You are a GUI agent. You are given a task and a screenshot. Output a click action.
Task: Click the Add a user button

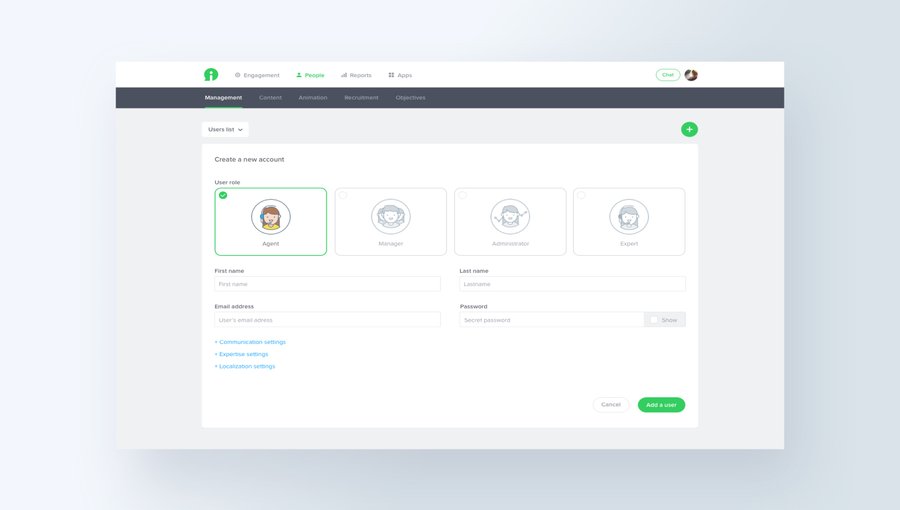(661, 405)
